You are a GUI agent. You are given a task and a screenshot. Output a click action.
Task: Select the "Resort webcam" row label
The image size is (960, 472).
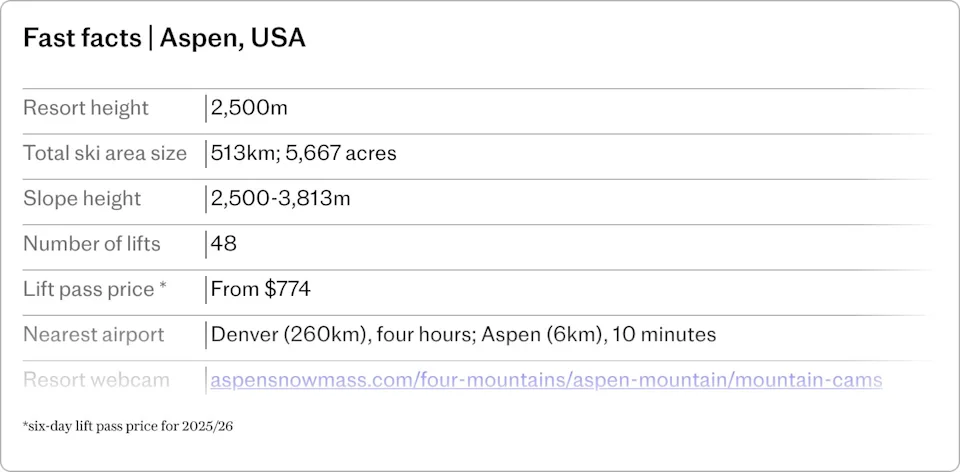(96, 380)
